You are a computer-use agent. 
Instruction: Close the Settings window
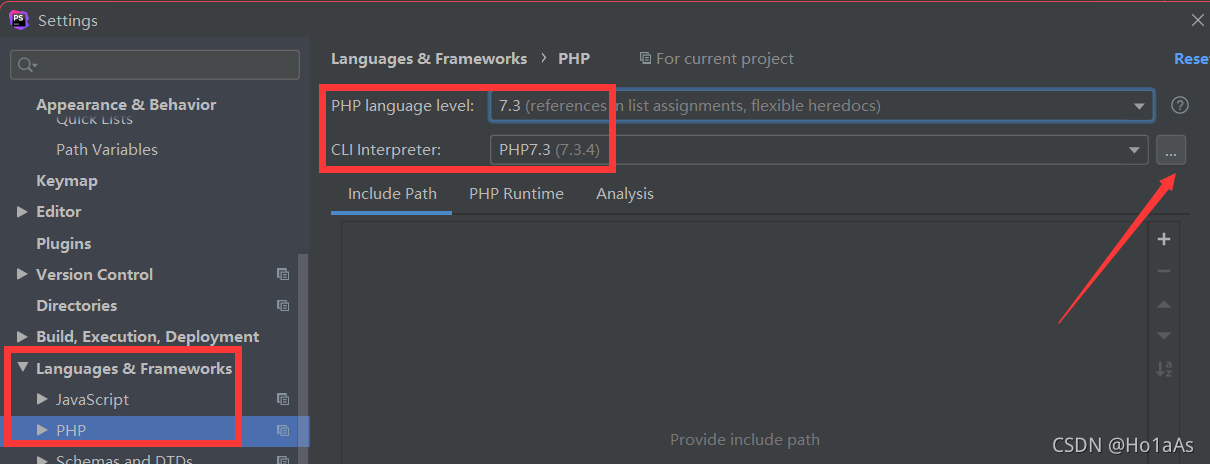coord(1197,20)
